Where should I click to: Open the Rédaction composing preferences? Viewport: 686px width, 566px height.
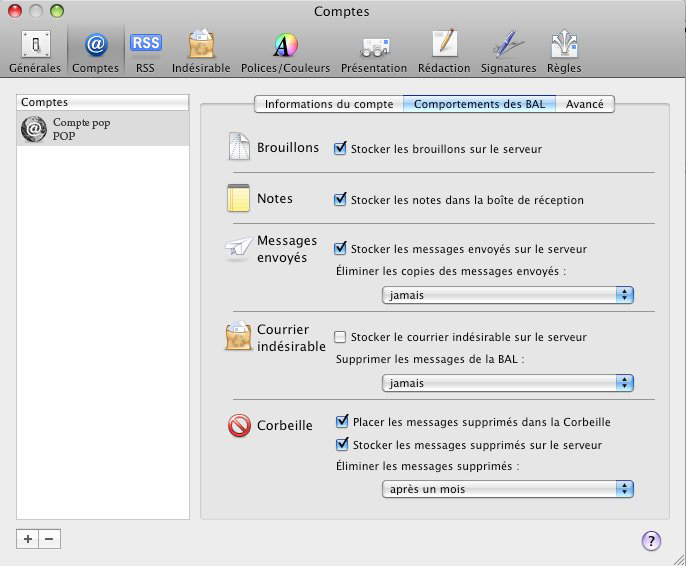[444, 51]
